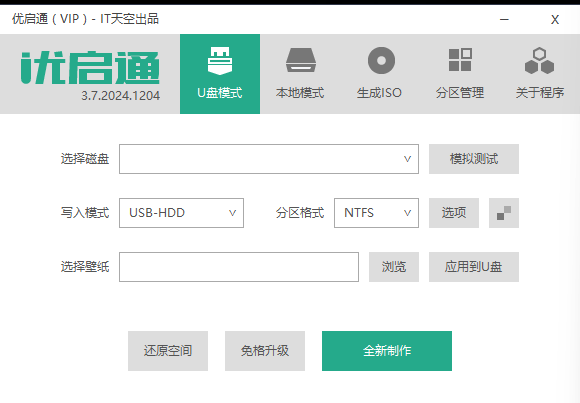Expand the 选择磁盘 disk dropdown
Screen dimensions: 580x403
pyautogui.click(x=269, y=159)
